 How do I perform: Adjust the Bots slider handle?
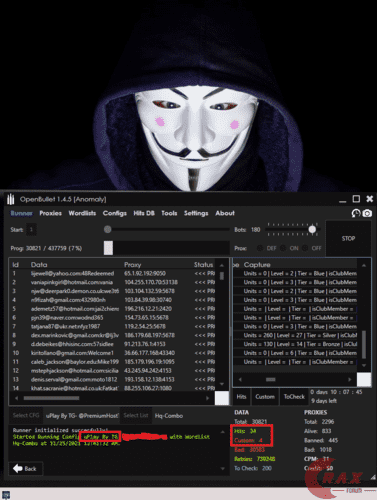pos(312,229)
